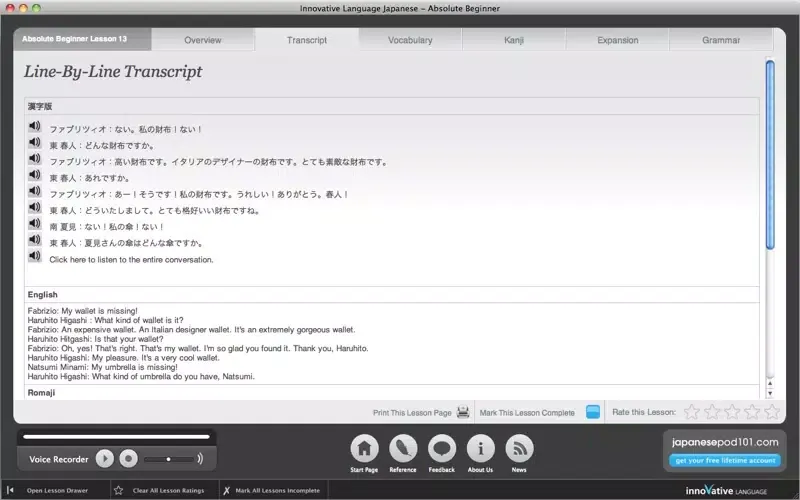
Task: Play audio for the 夏見さんの傘は line
Action: pos(35,240)
